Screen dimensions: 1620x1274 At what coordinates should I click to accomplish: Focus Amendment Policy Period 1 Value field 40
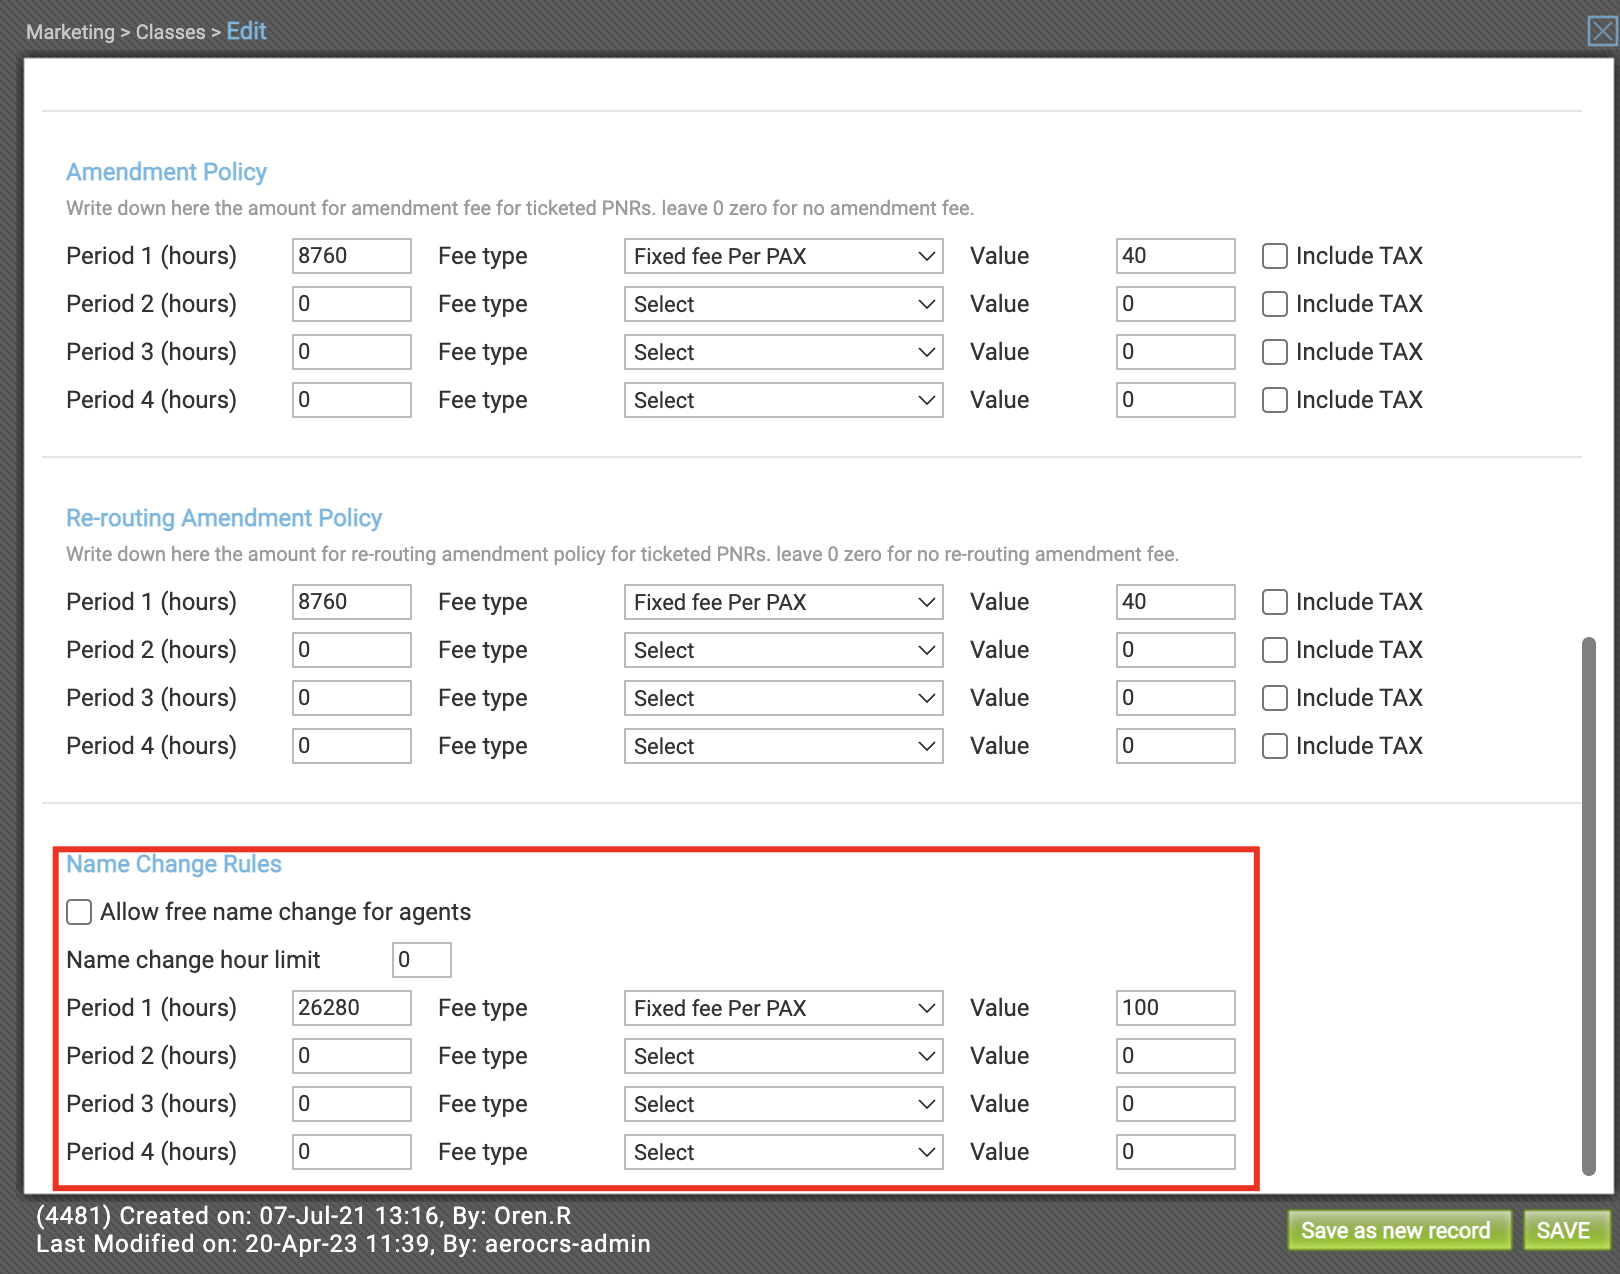(x=1176, y=256)
